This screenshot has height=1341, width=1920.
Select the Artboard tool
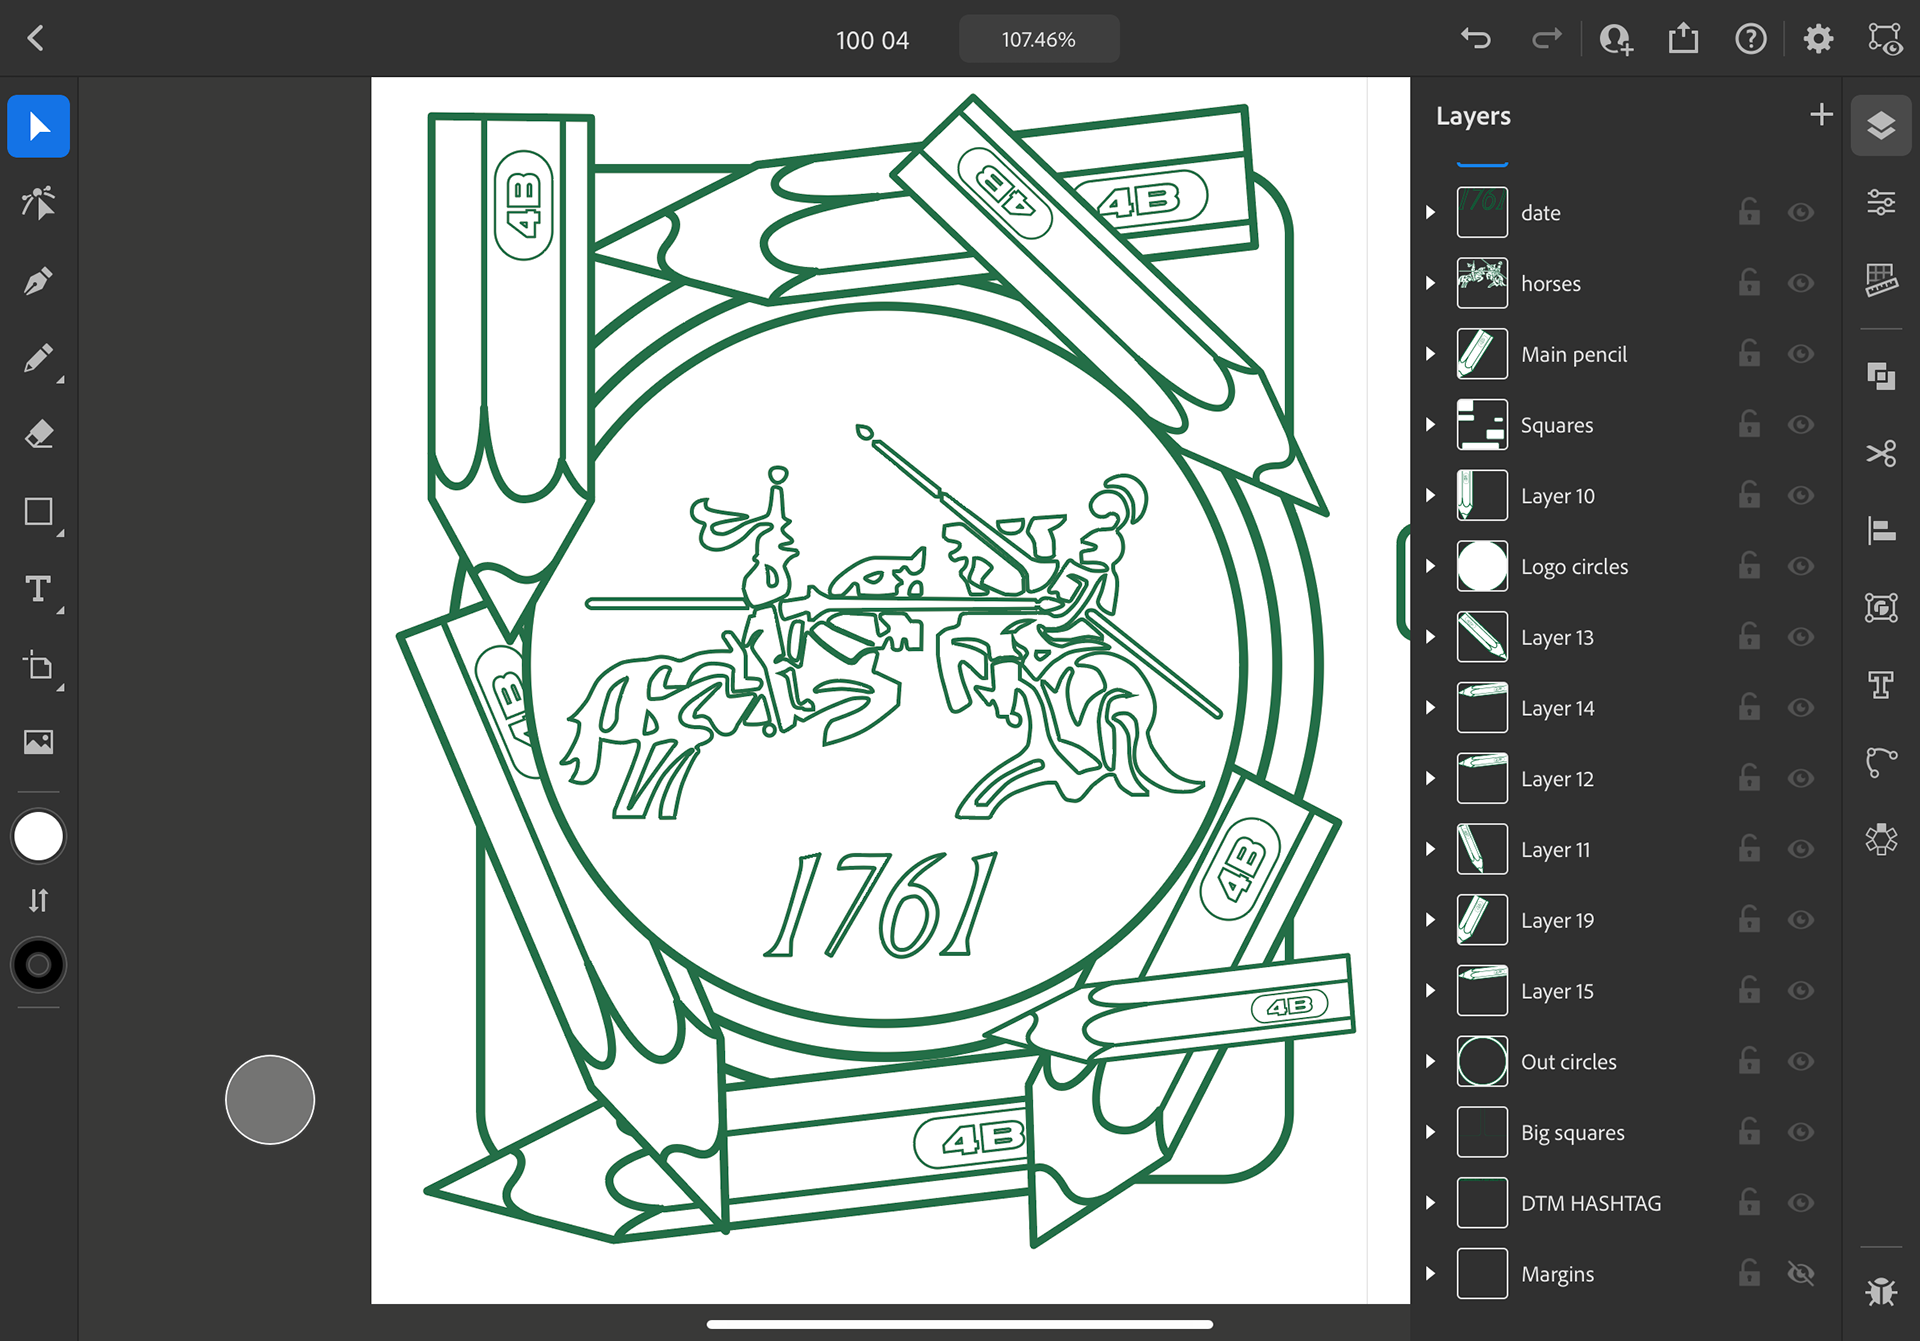(x=38, y=666)
